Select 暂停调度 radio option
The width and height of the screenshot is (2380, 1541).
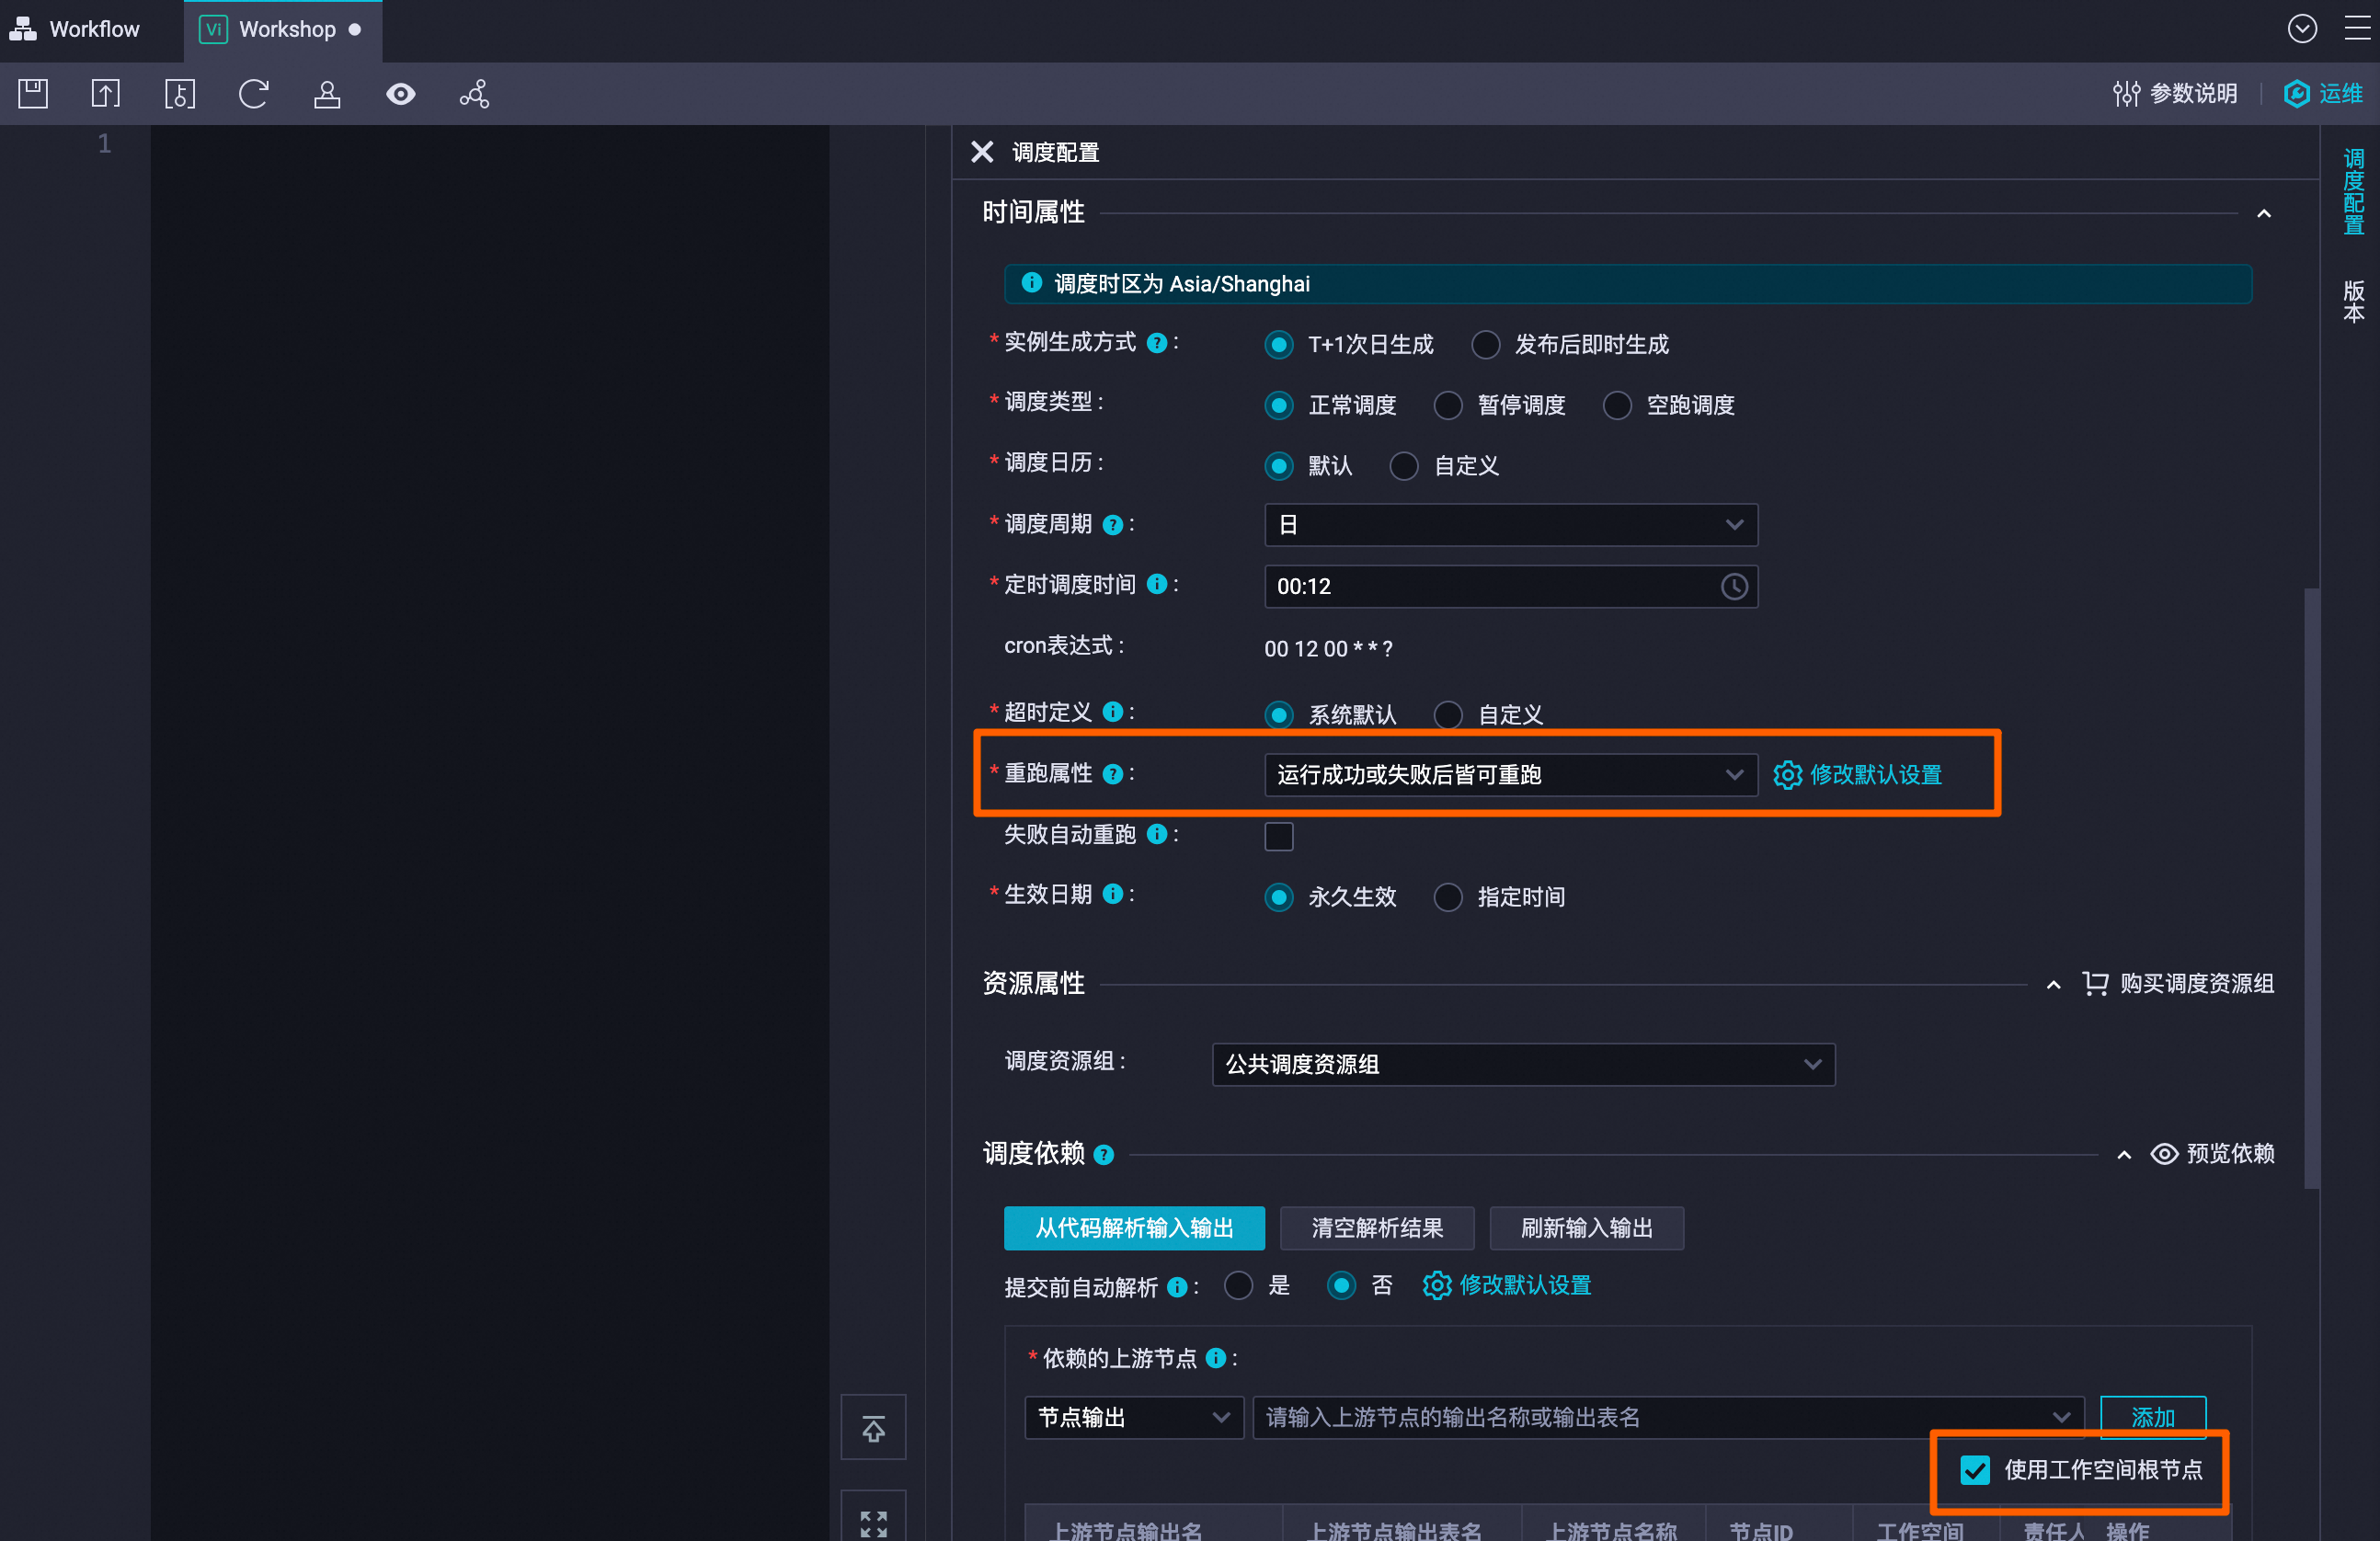pos(1448,405)
